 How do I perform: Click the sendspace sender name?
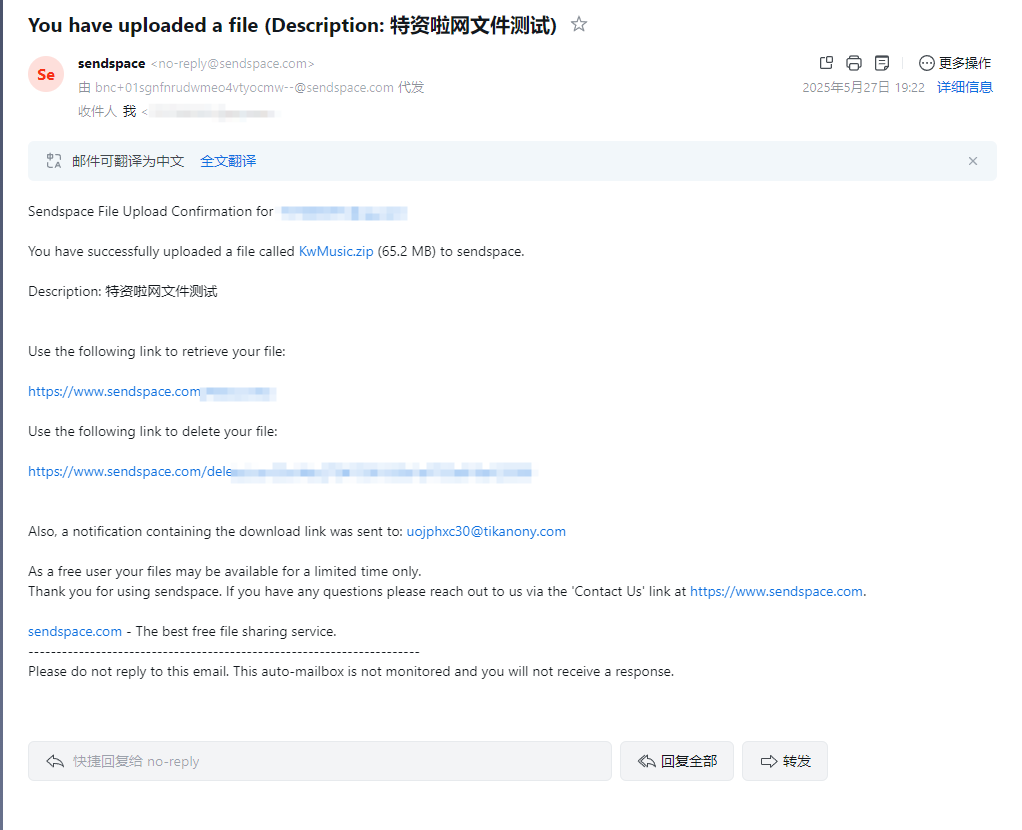click(x=111, y=63)
